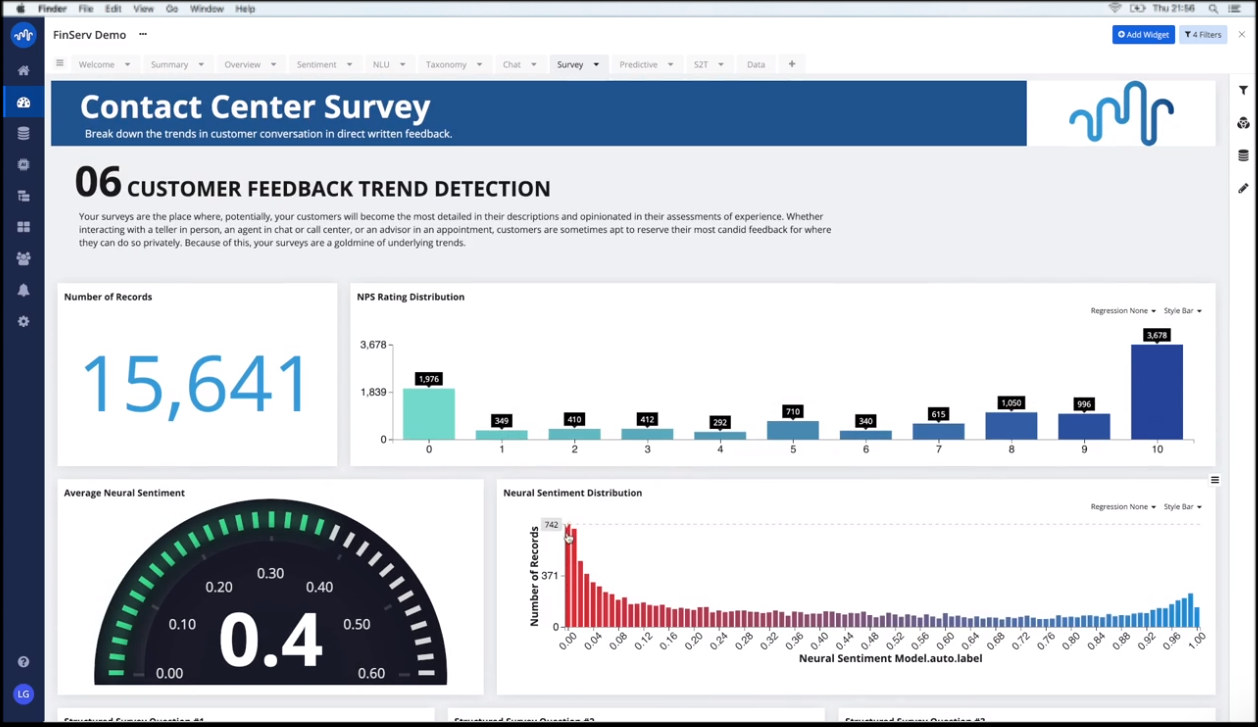Expand the Survey tab dropdown arrow

[x=597, y=64]
